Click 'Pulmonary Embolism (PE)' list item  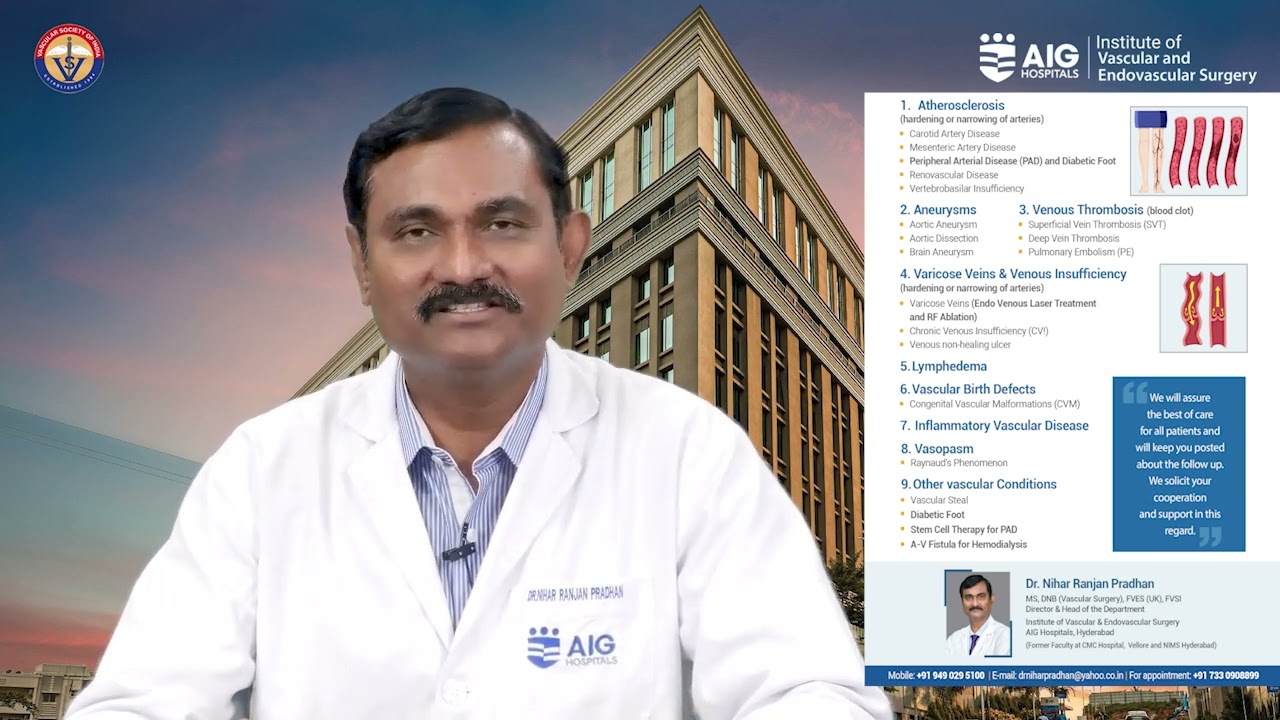click(x=1081, y=252)
